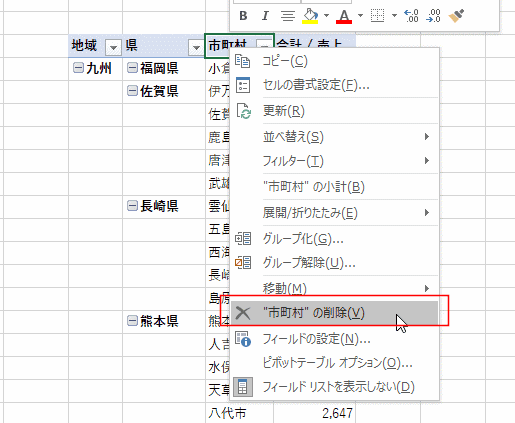Open the 県 filter dropdown
The width and height of the screenshot is (515, 423).
click(x=196, y=47)
